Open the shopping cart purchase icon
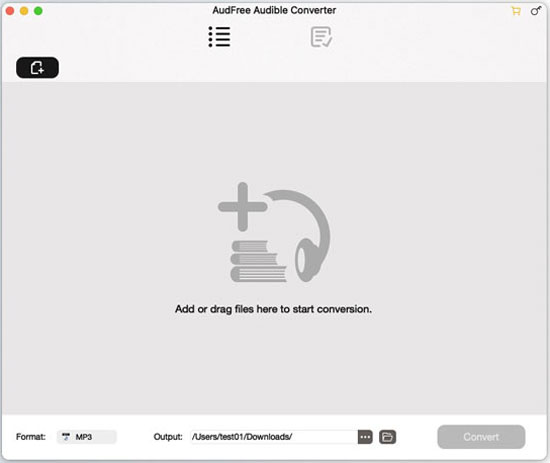 pyautogui.click(x=516, y=11)
